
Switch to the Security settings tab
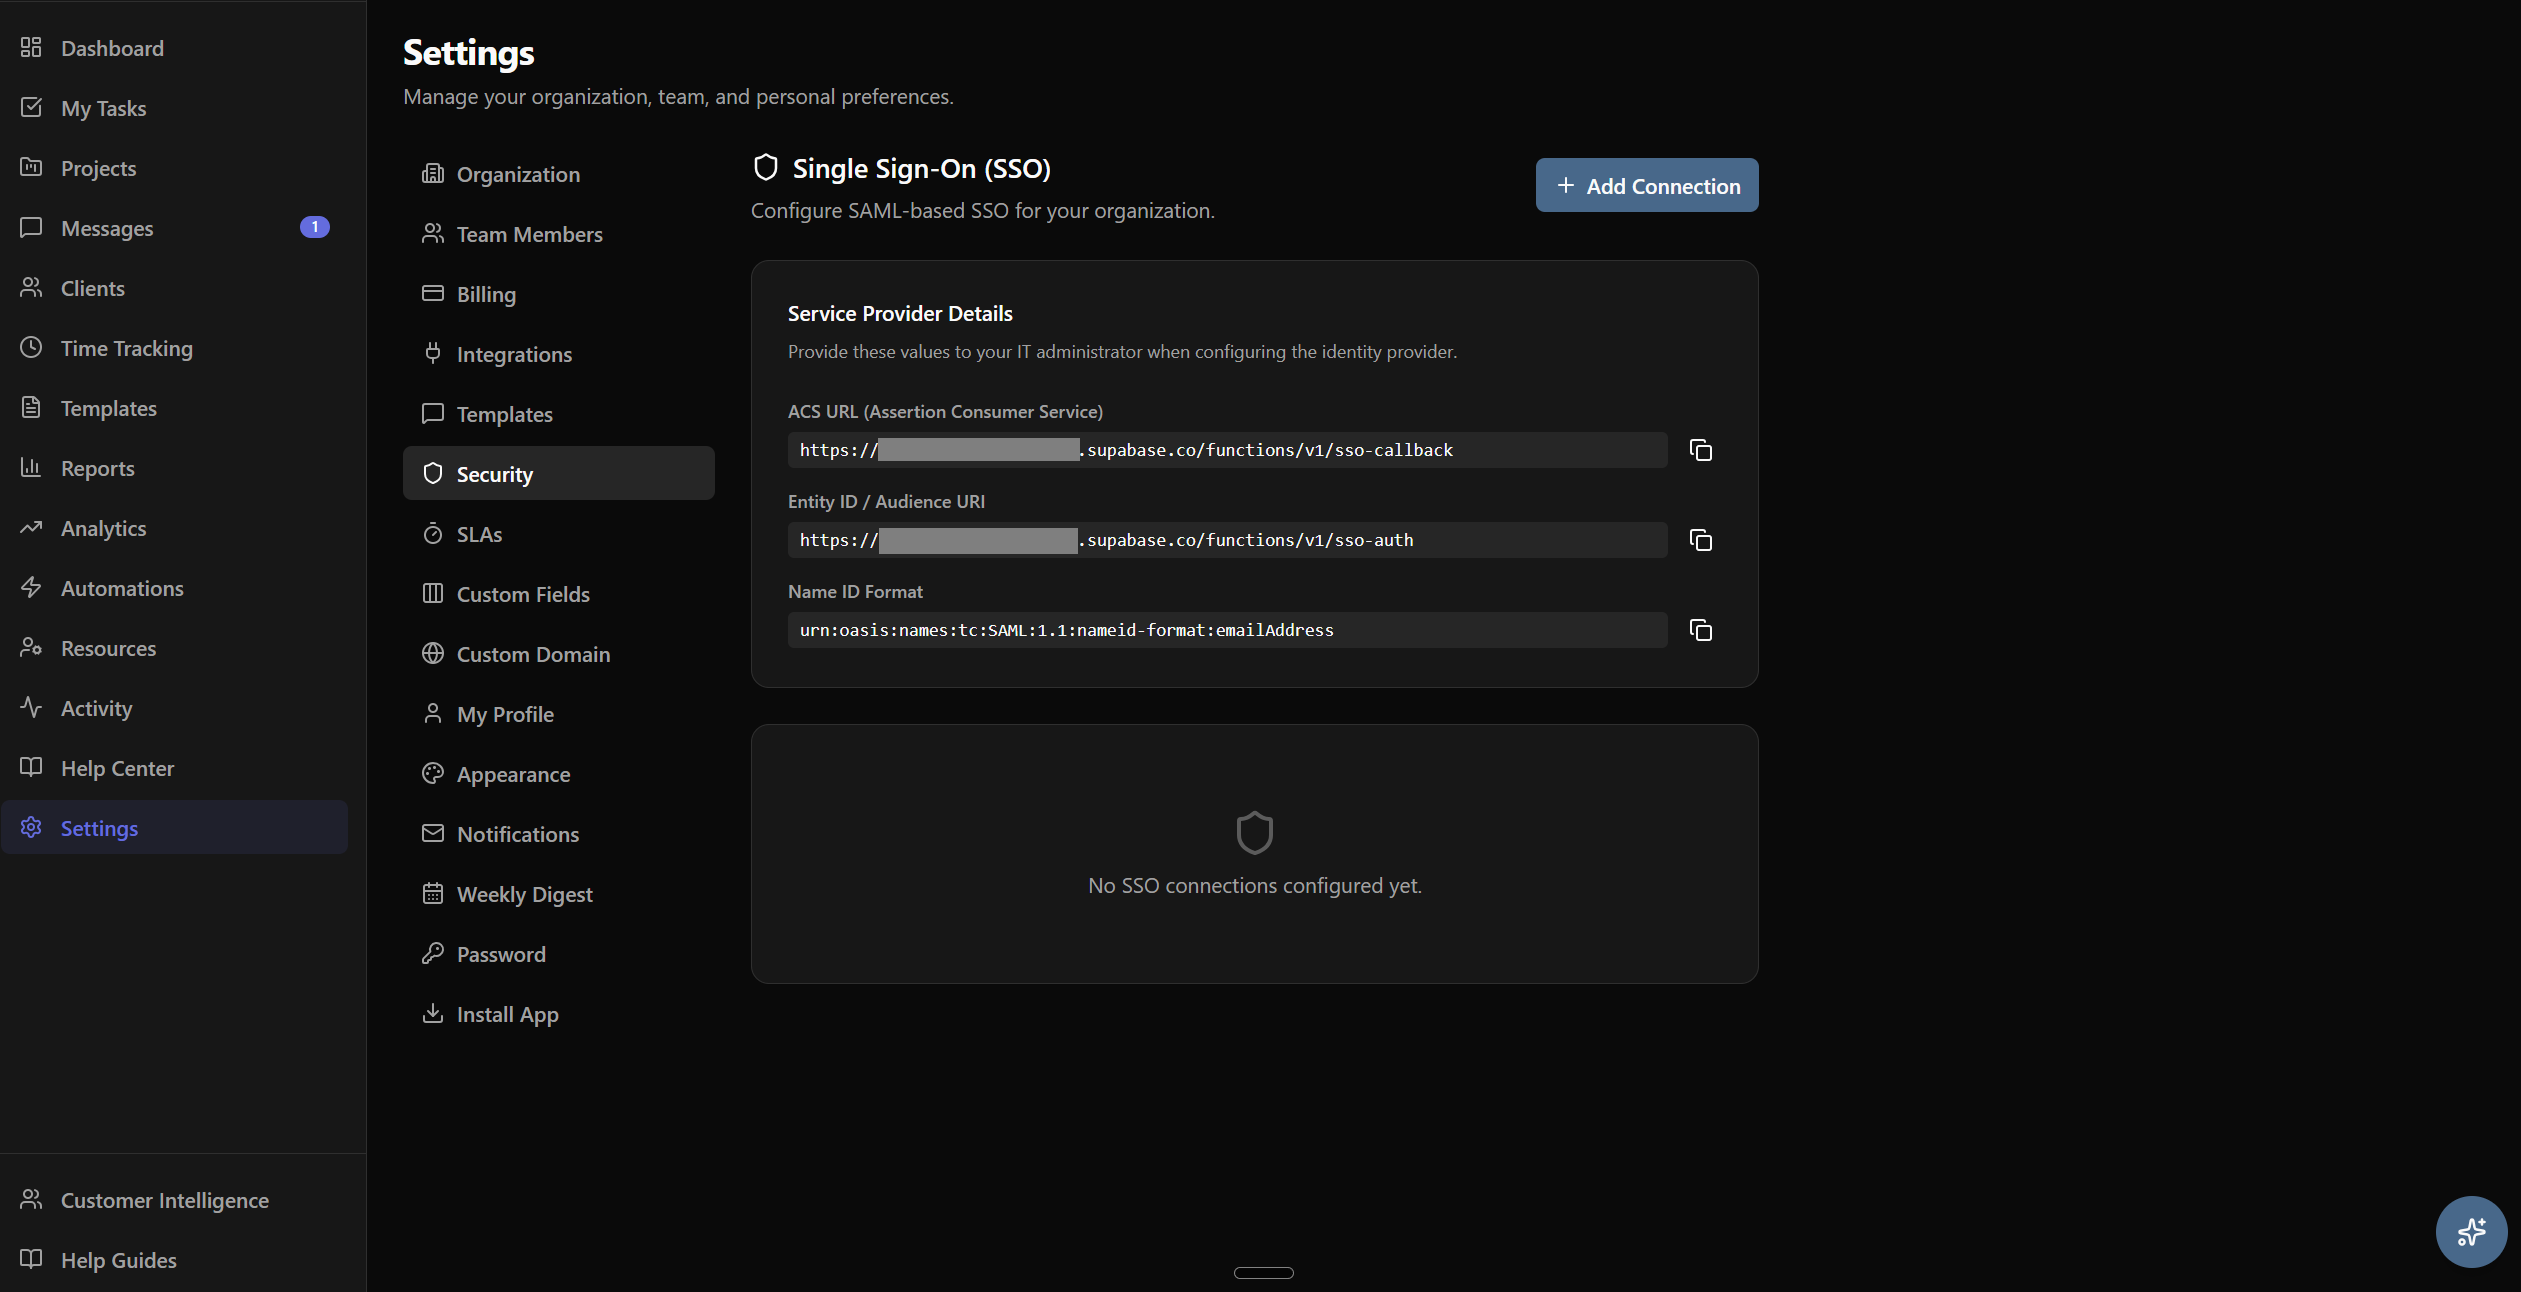495,473
